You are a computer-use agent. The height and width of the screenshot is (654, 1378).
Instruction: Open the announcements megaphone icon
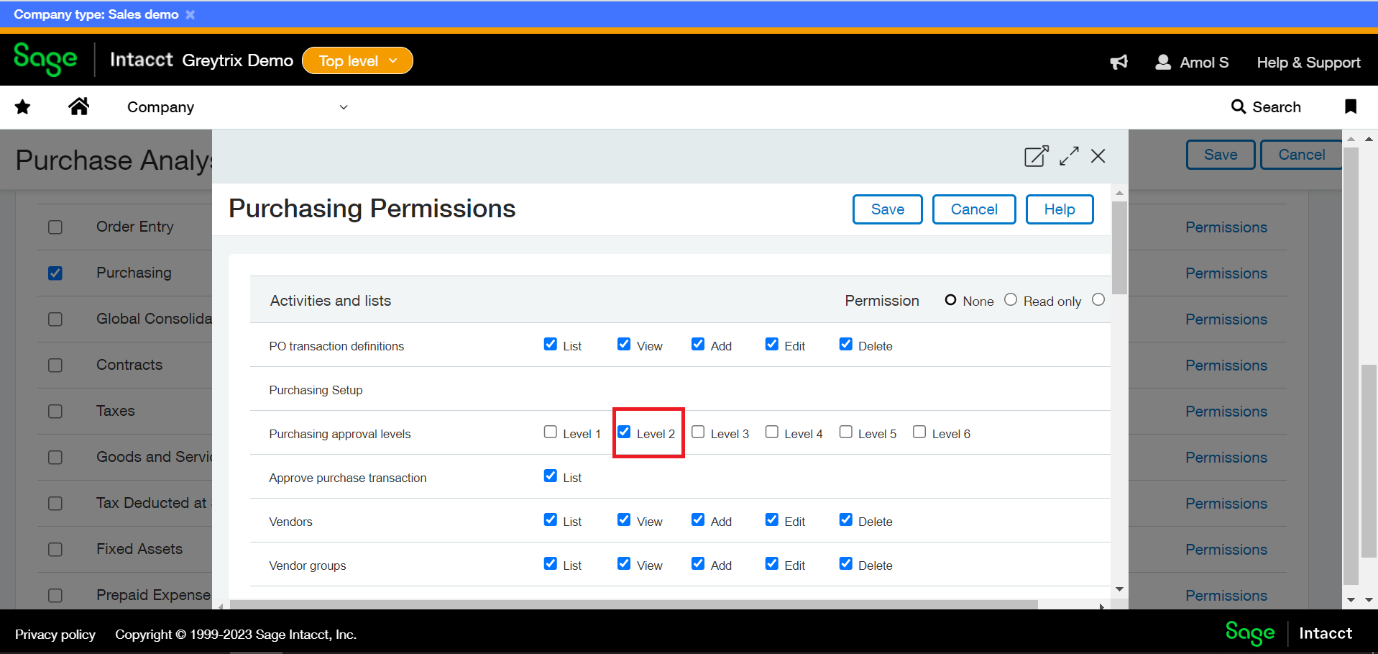[1119, 62]
